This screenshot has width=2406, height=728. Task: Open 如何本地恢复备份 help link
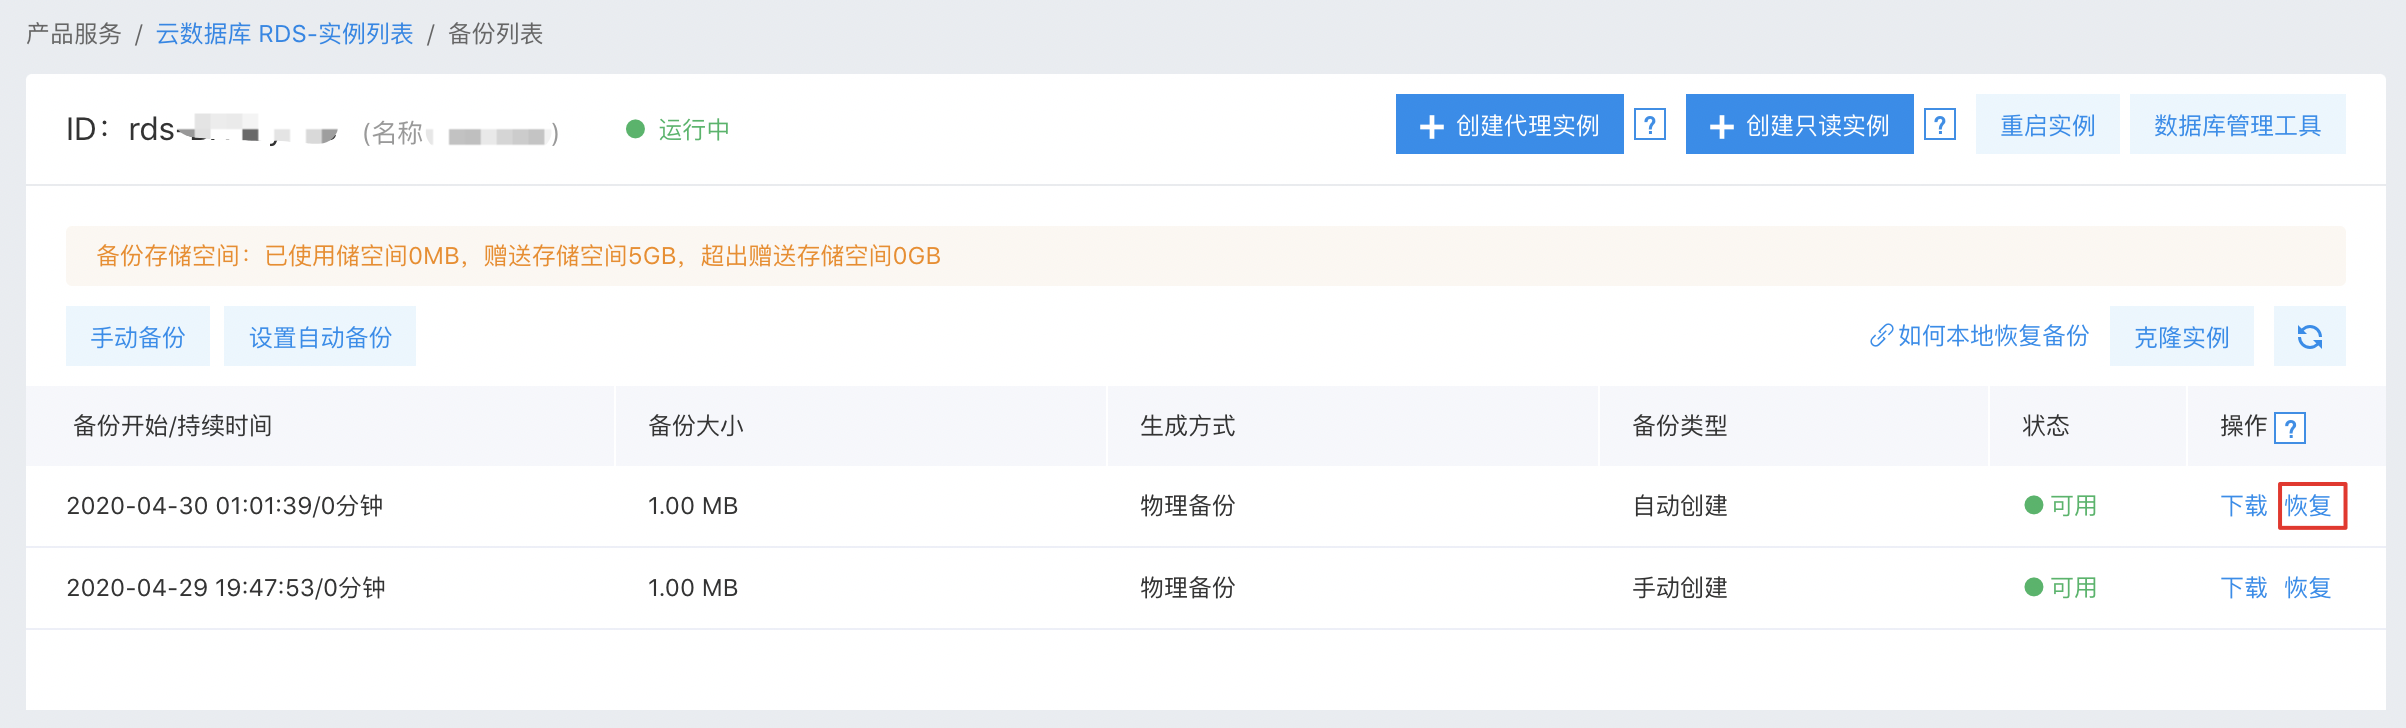coord(1993,336)
